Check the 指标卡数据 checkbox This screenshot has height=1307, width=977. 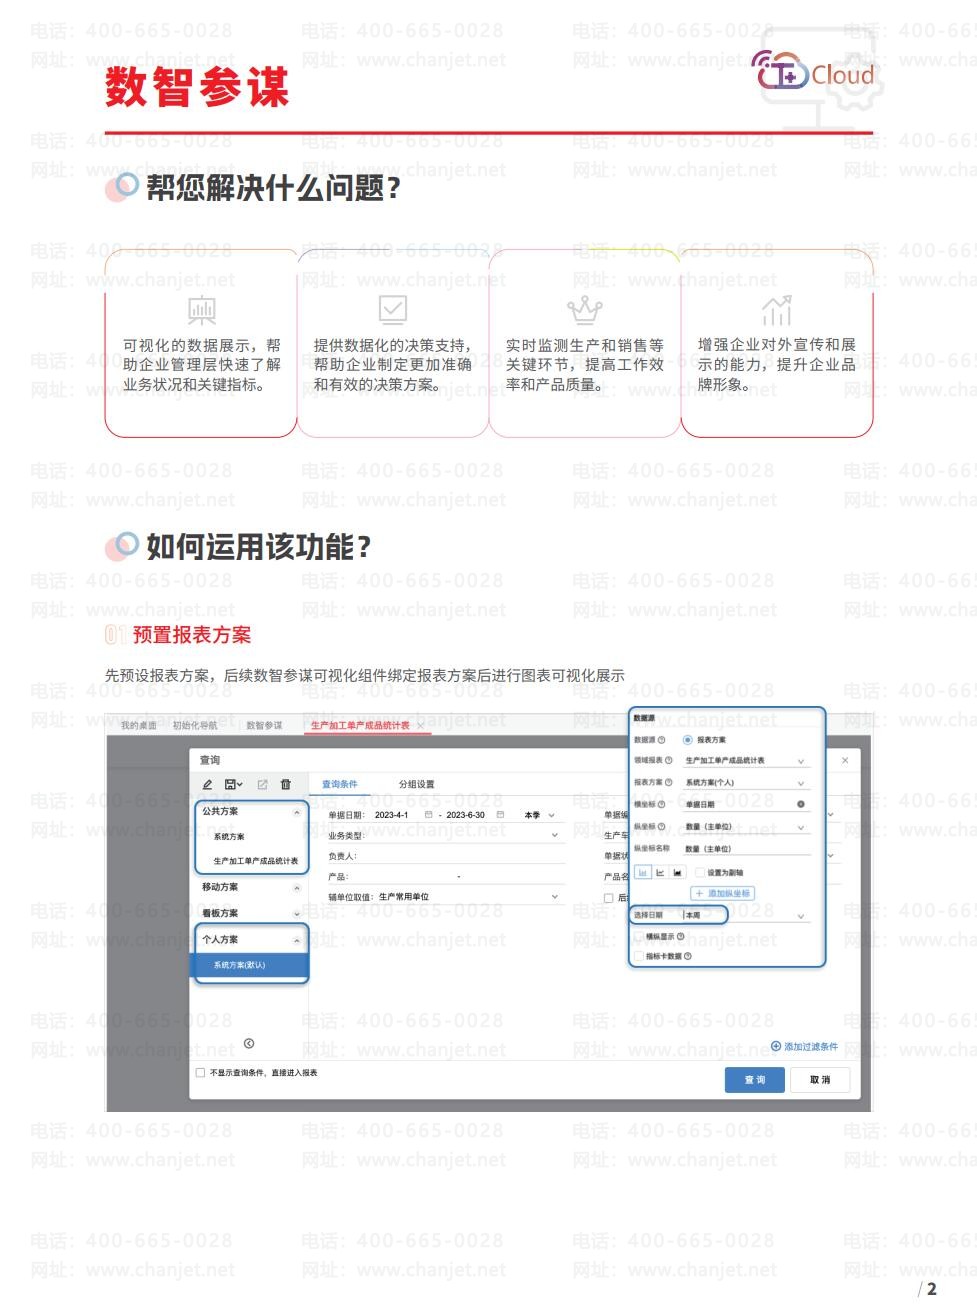[x=639, y=956]
